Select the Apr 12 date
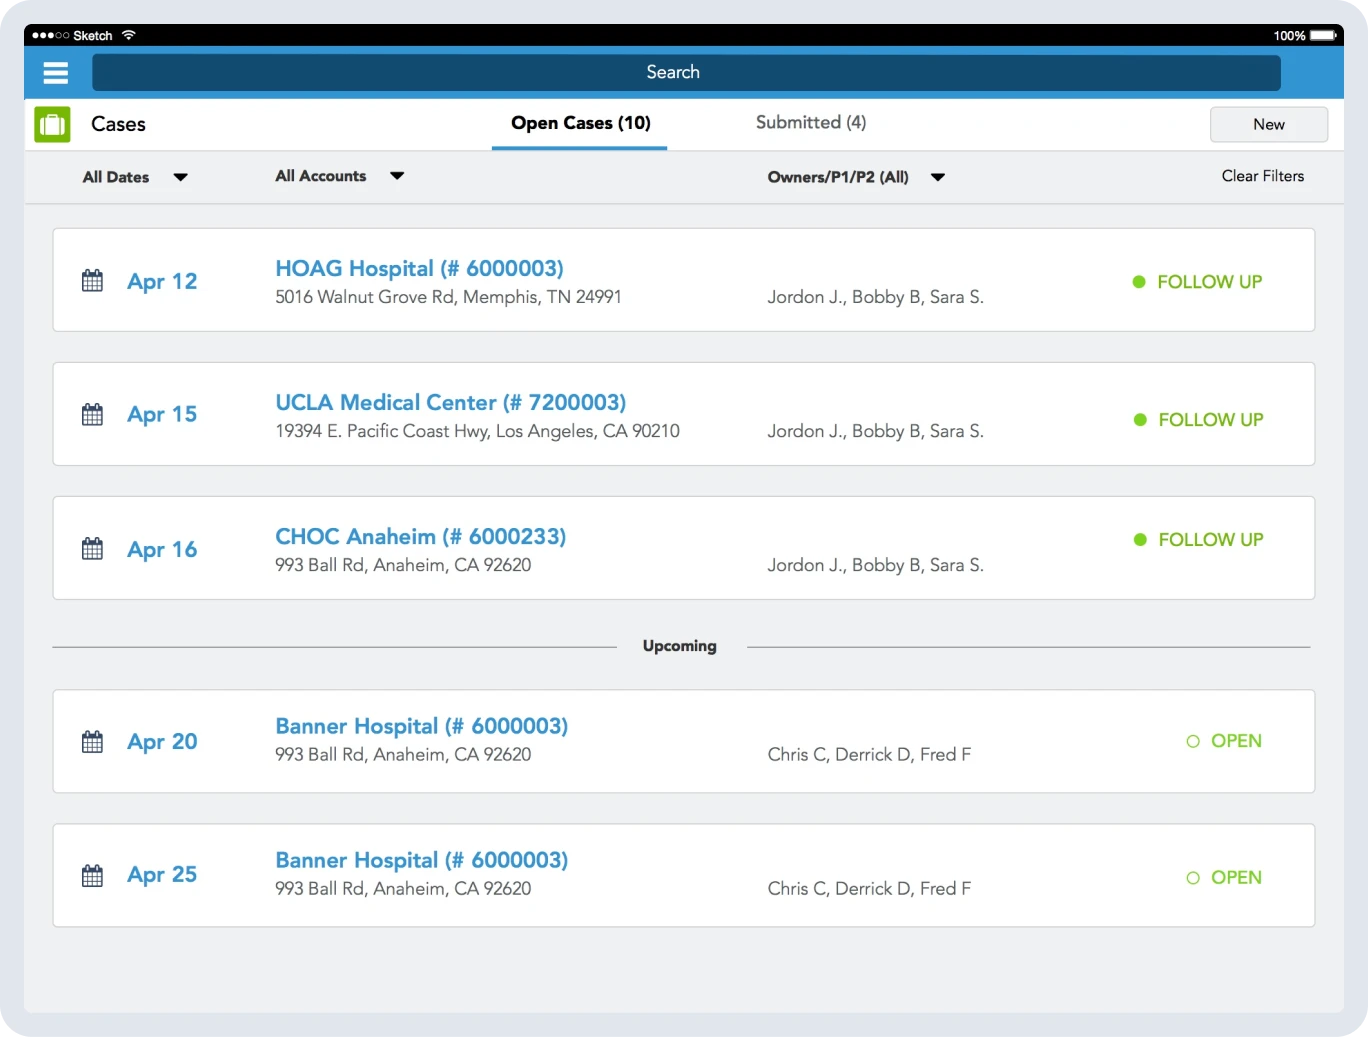1368x1037 pixels. pos(162,282)
